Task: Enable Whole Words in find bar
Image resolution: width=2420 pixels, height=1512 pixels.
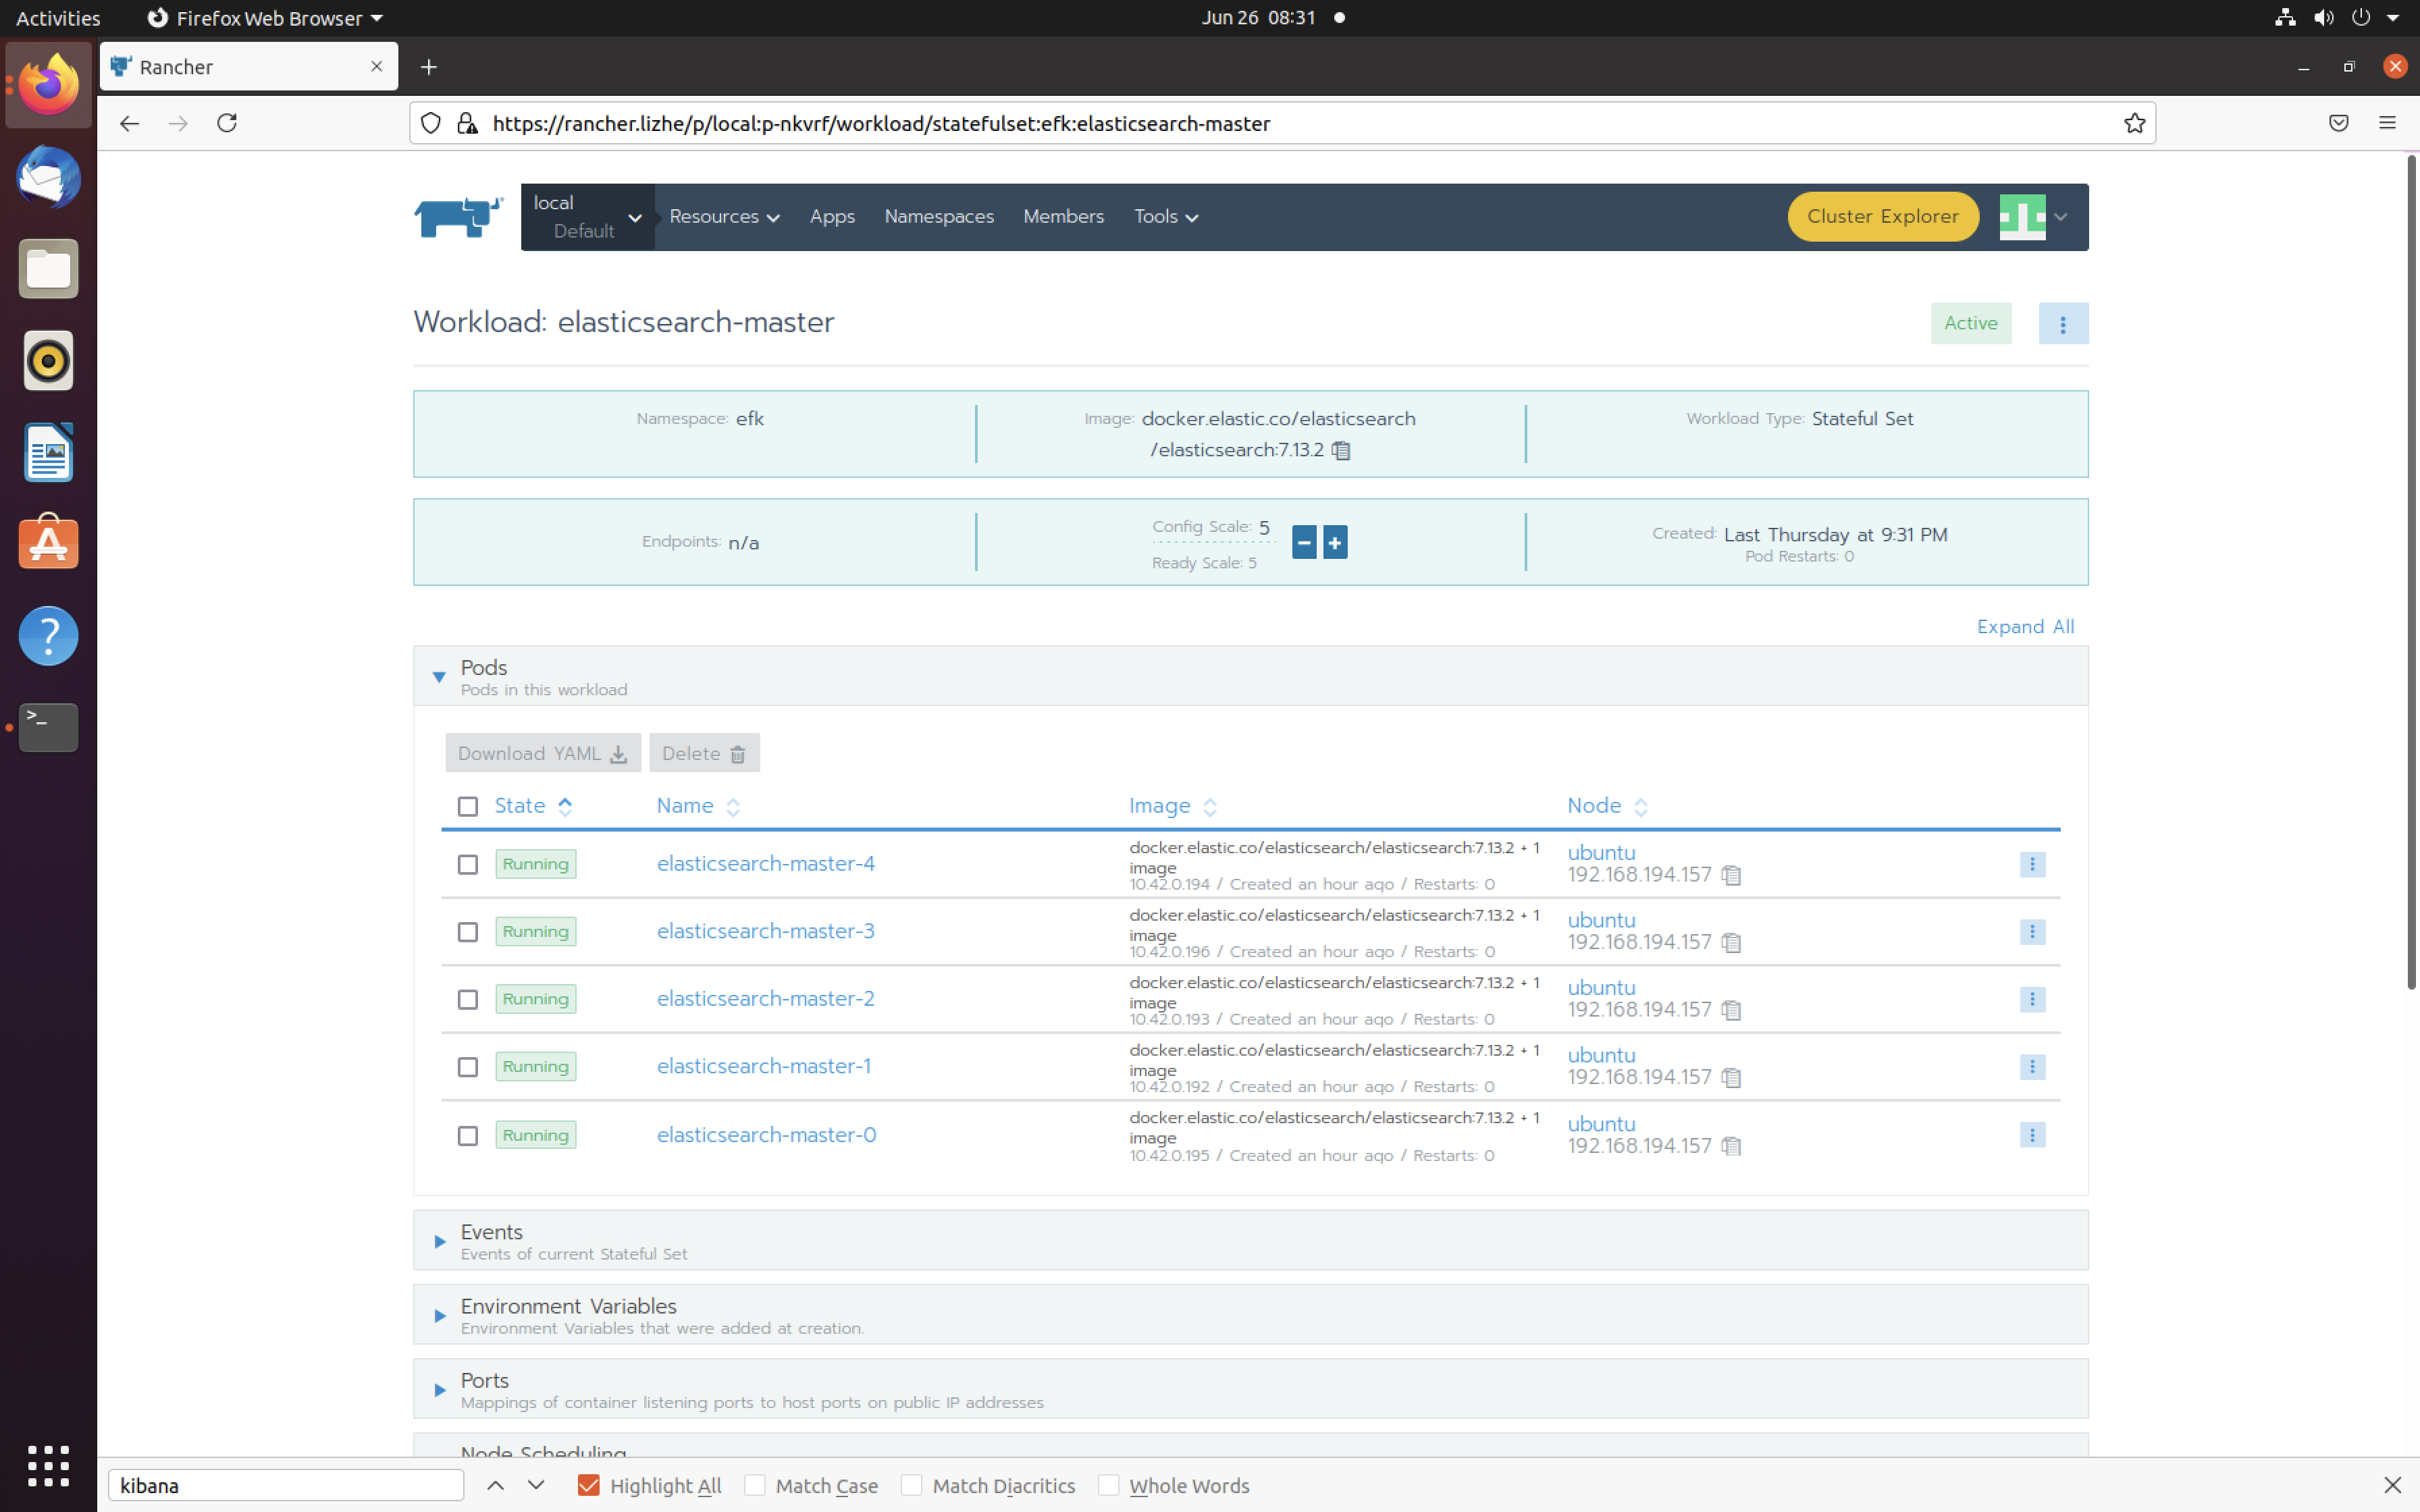Action: 1108,1485
